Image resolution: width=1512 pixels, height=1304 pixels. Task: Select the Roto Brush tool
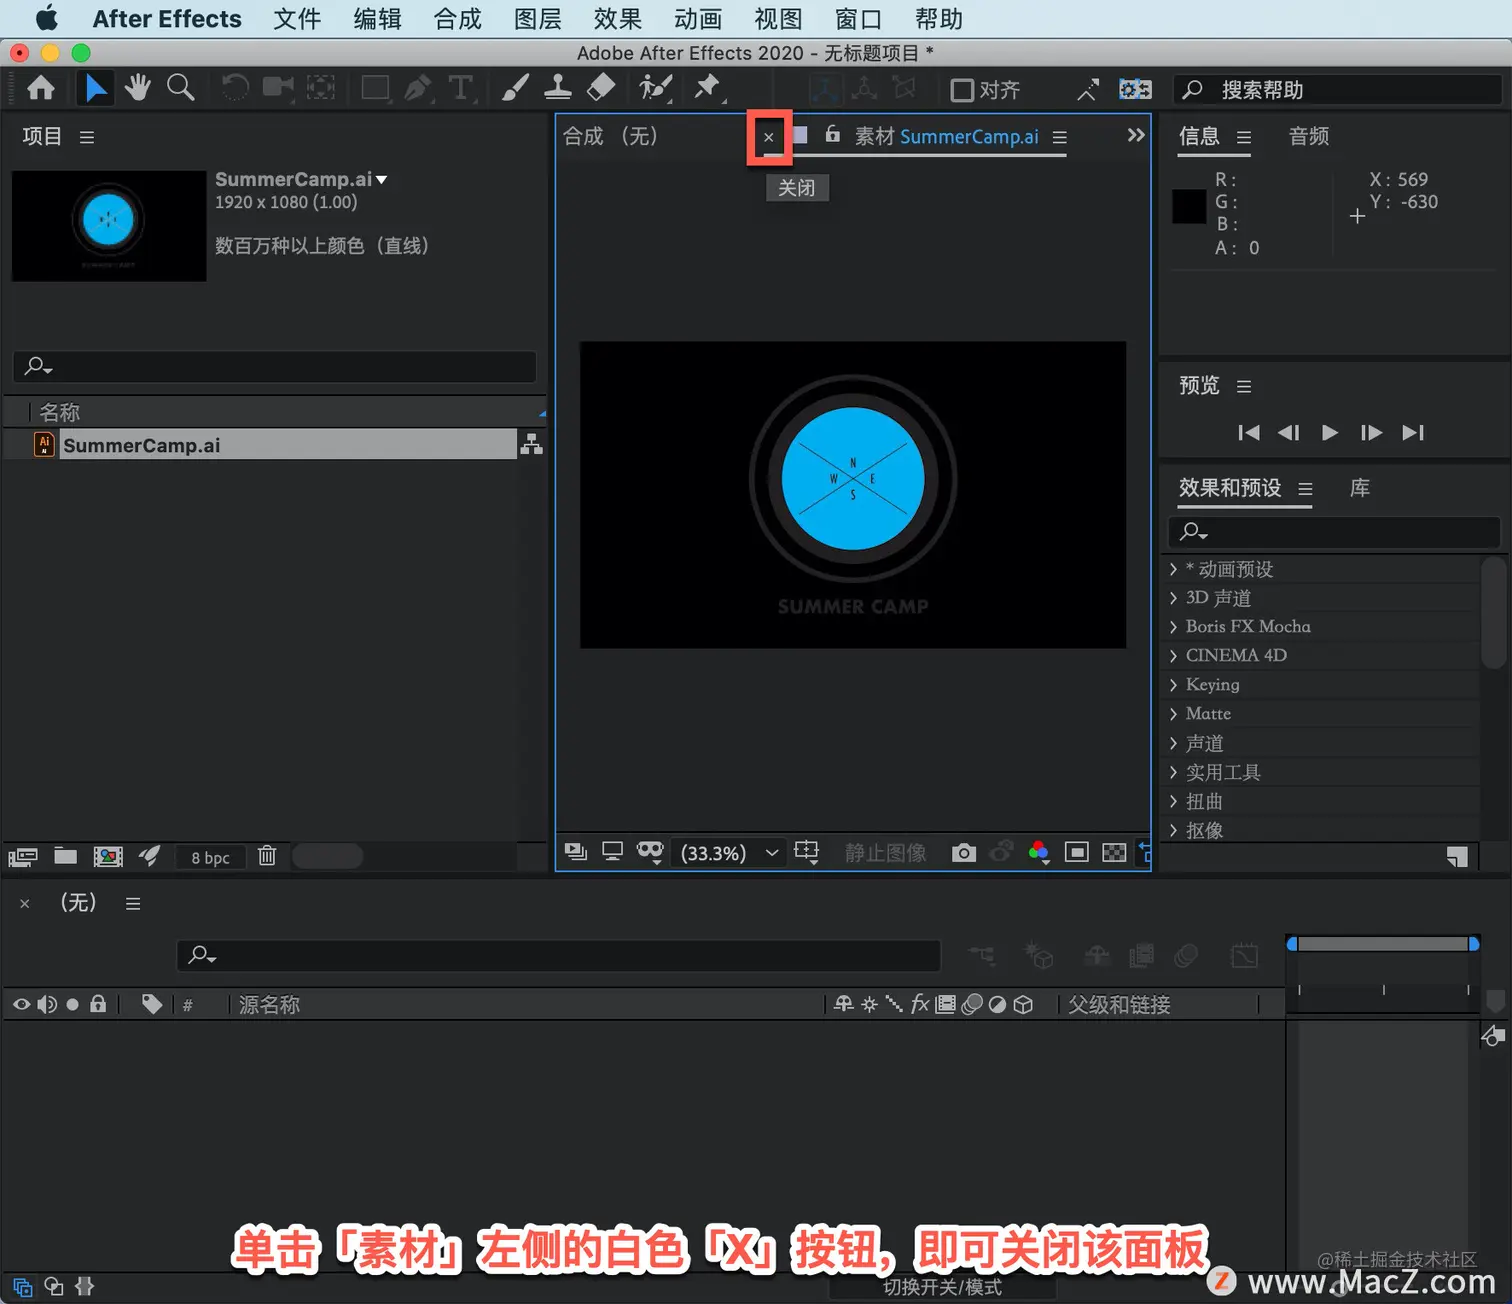tap(655, 89)
